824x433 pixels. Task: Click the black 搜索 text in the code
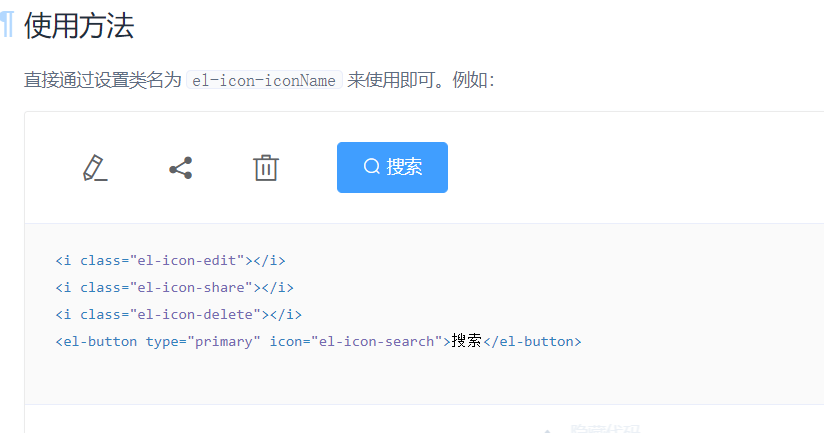[466, 341]
